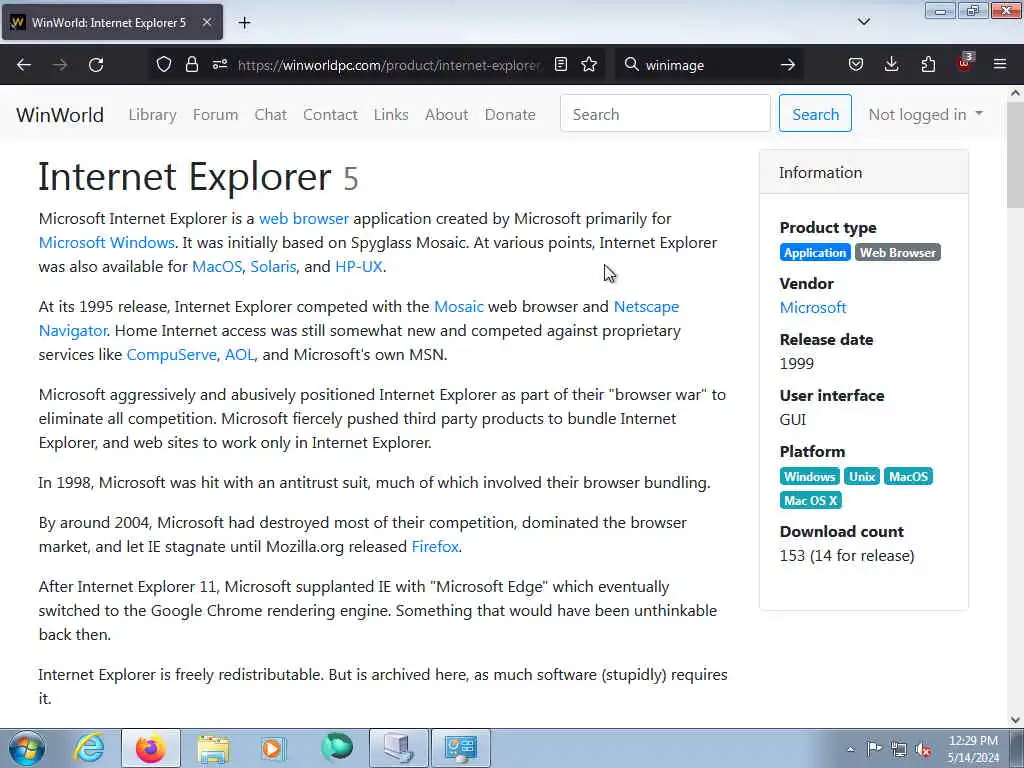Click the blue Search button
The image size is (1024, 768).
click(815, 113)
